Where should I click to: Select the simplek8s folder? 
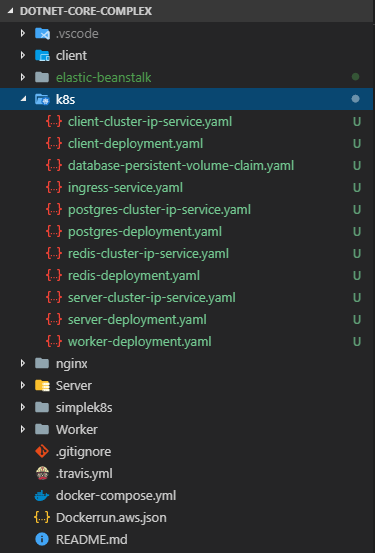[84, 407]
